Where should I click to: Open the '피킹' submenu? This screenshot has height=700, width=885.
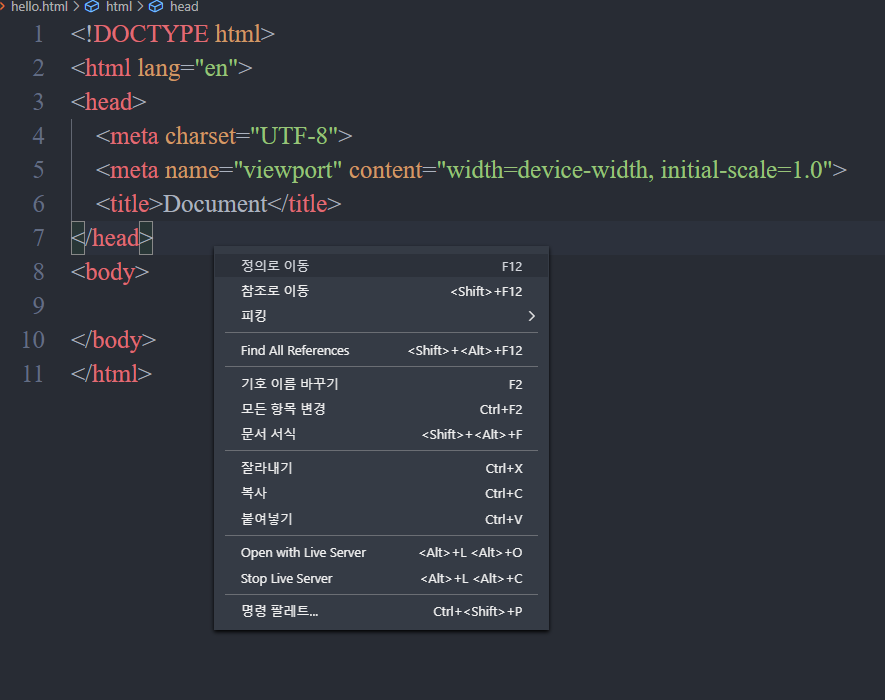(381, 316)
